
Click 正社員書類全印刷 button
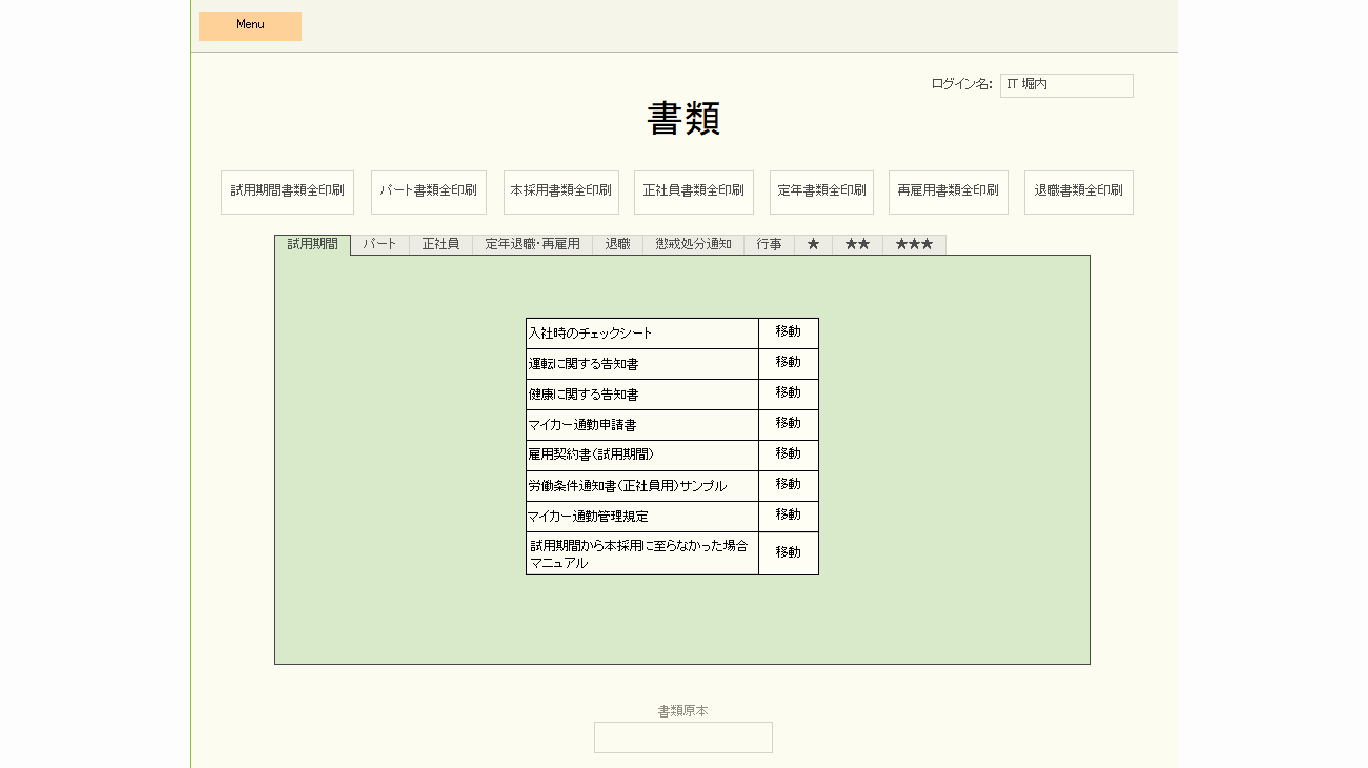(x=694, y=192)
